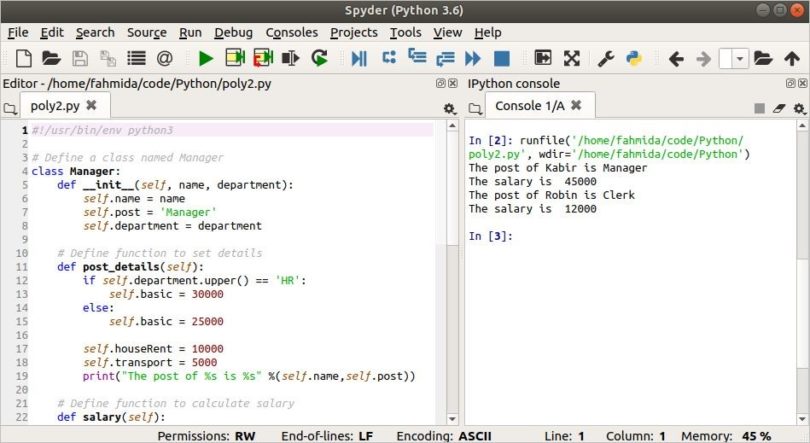The height and width of the screenshot is (443, 810).
Task: Run the current cell
Action: [x=235, y=58]
